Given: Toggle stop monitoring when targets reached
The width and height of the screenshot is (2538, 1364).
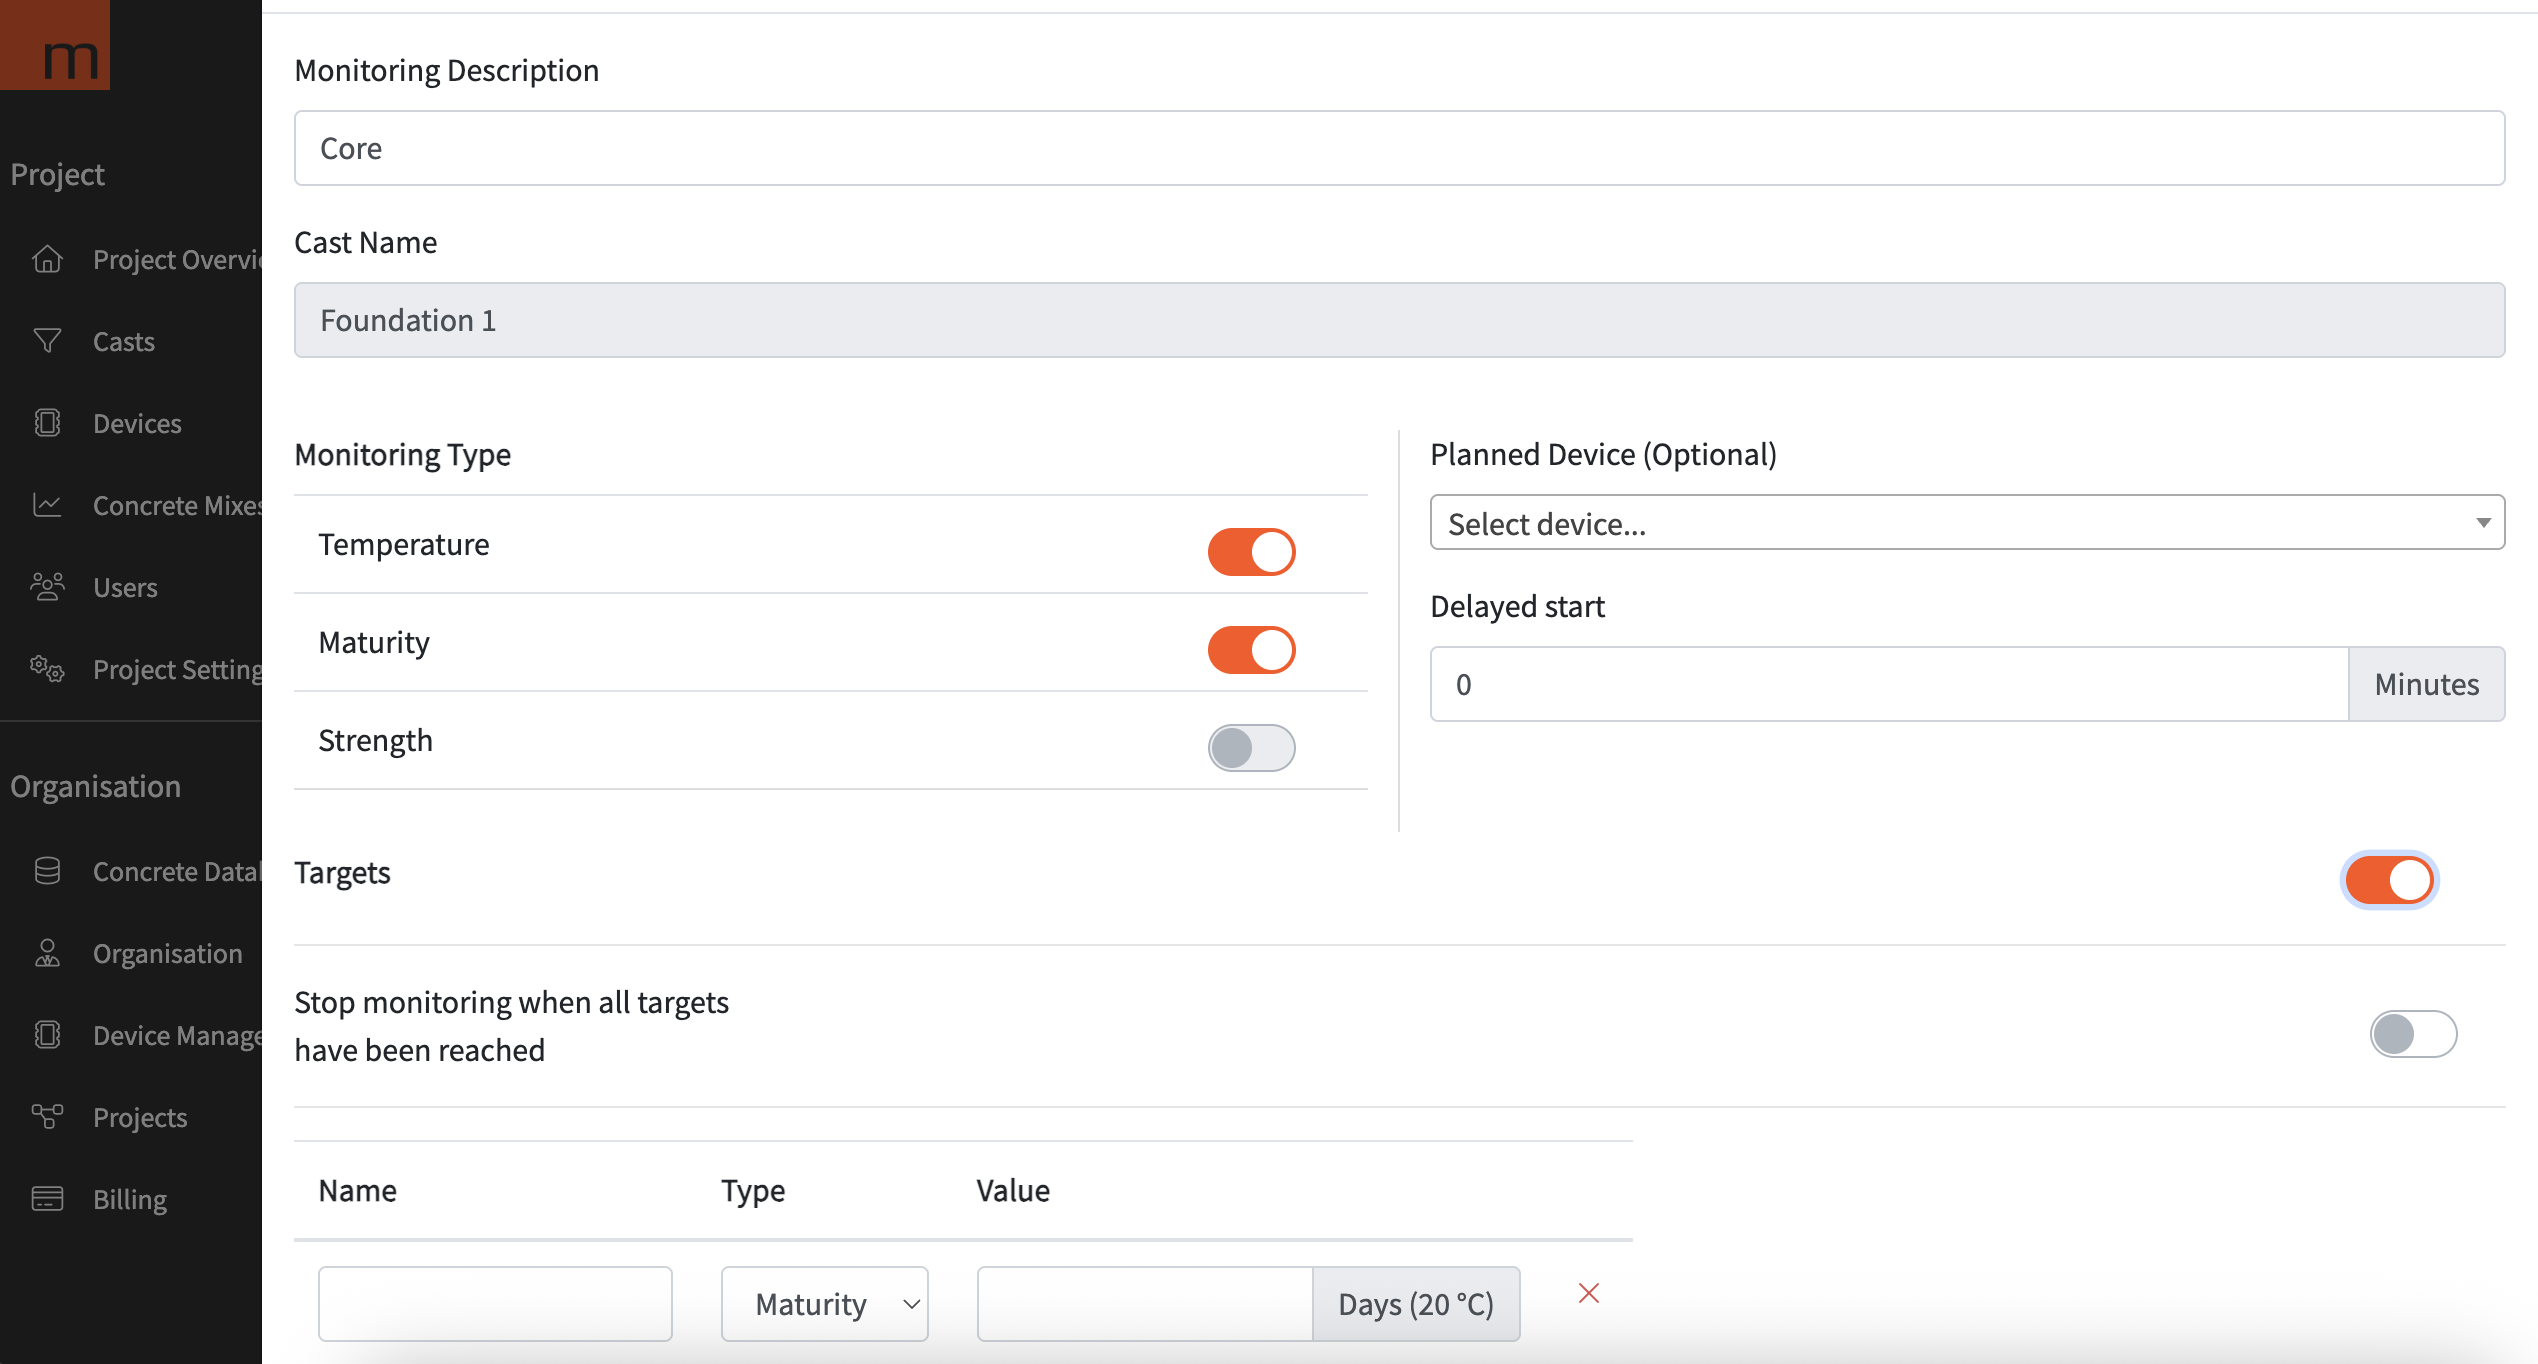Looking at the screenshot, I should pos(2412,1034).
